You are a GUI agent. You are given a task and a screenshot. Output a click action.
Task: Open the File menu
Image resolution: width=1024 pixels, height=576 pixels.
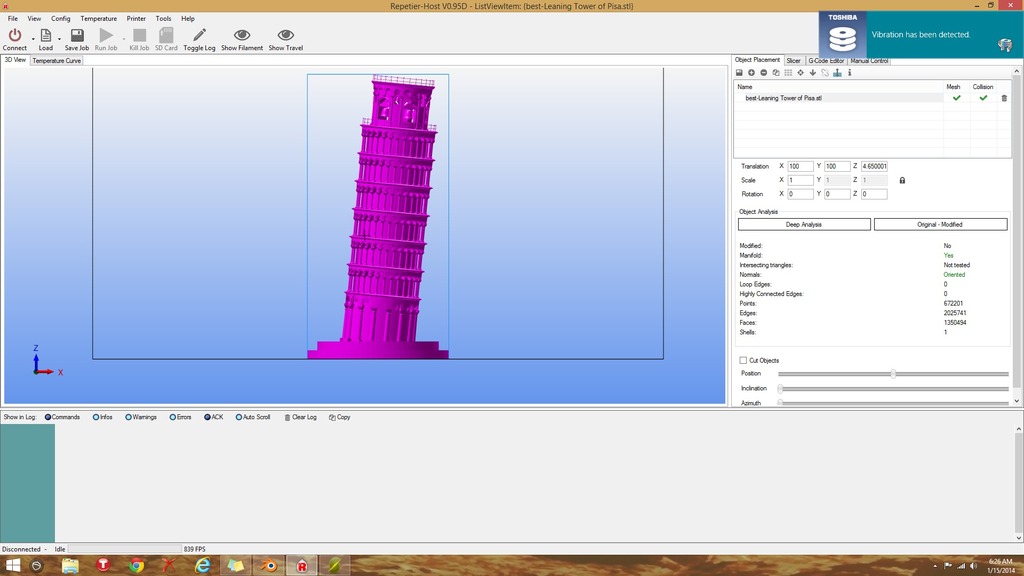12,18
